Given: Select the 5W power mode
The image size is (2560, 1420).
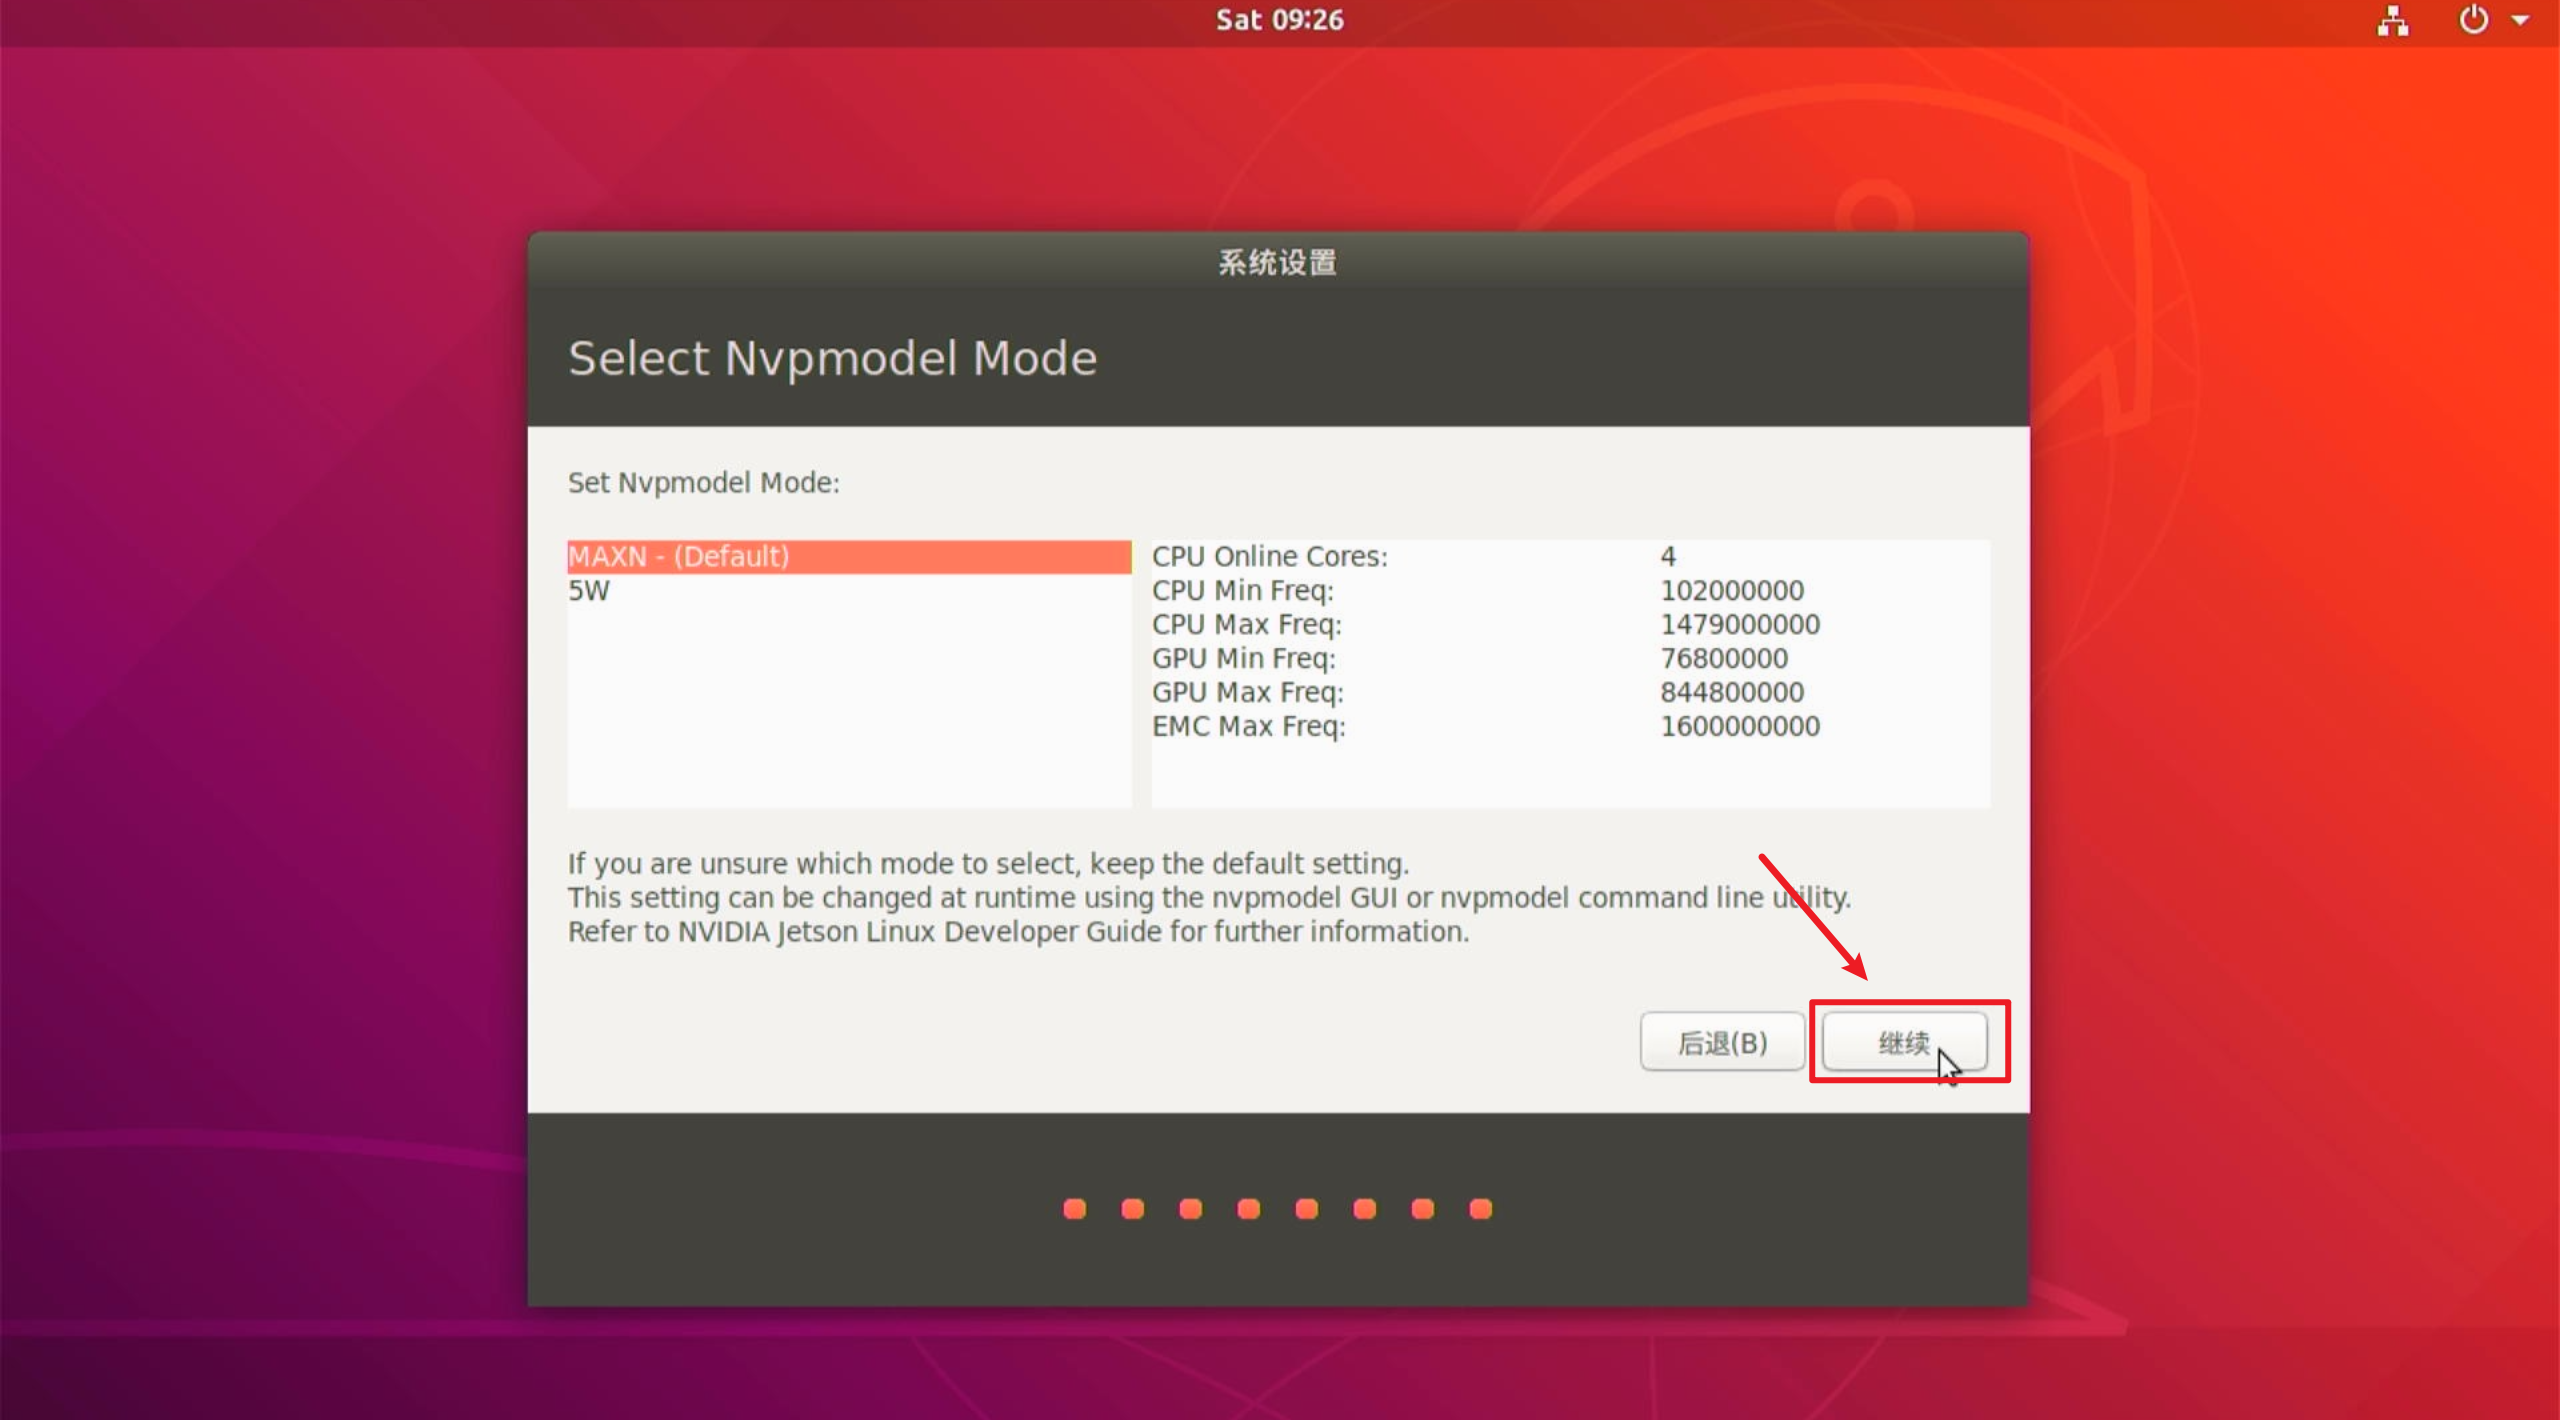Looking at the screenshot, I should (x=590, y=591).
